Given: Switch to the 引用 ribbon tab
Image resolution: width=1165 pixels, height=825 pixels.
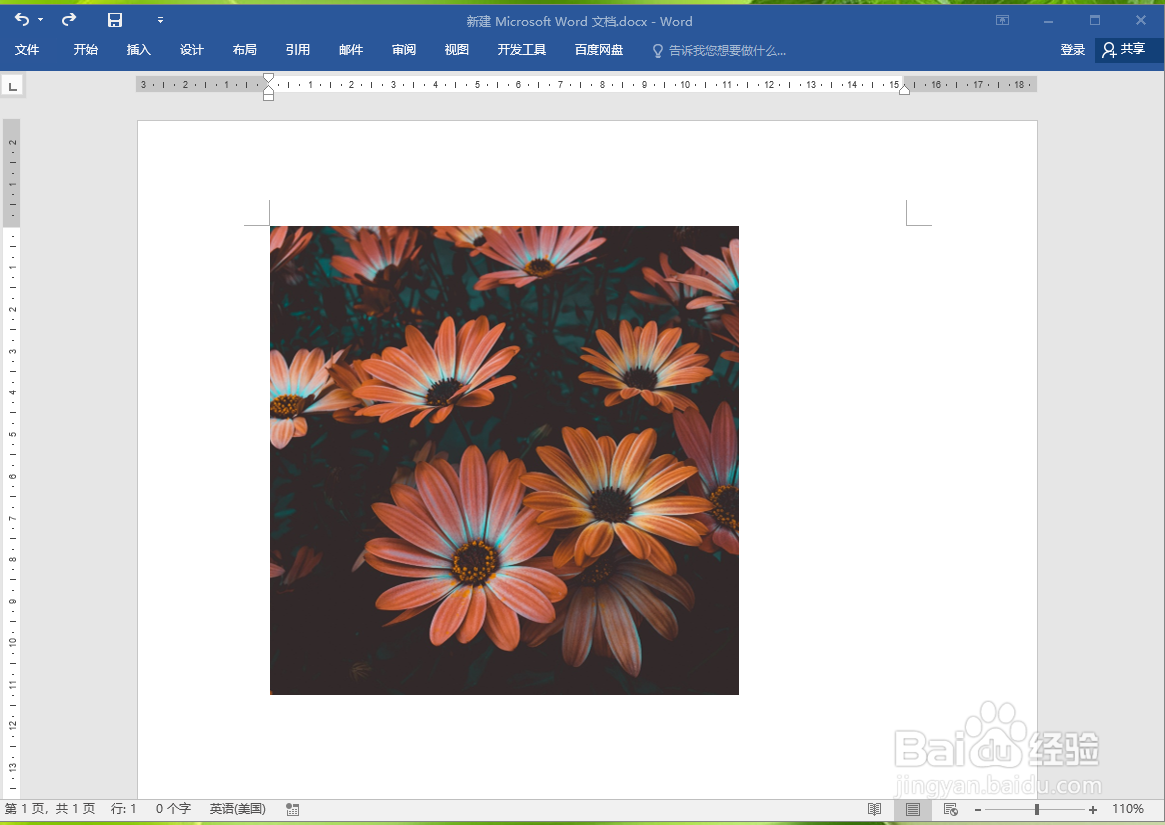Looking at the screenshot, I should 297,50.
